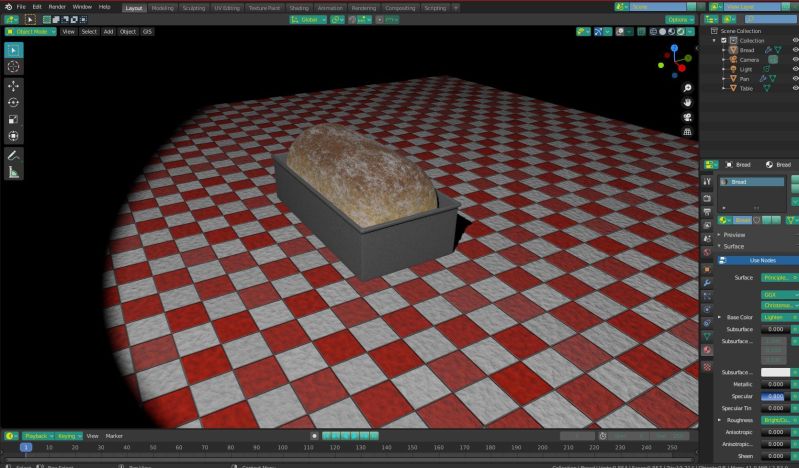Viewport: 799px width, 468px height.
Task: Hide the Table object with eye icon
Action: (795, 88)
